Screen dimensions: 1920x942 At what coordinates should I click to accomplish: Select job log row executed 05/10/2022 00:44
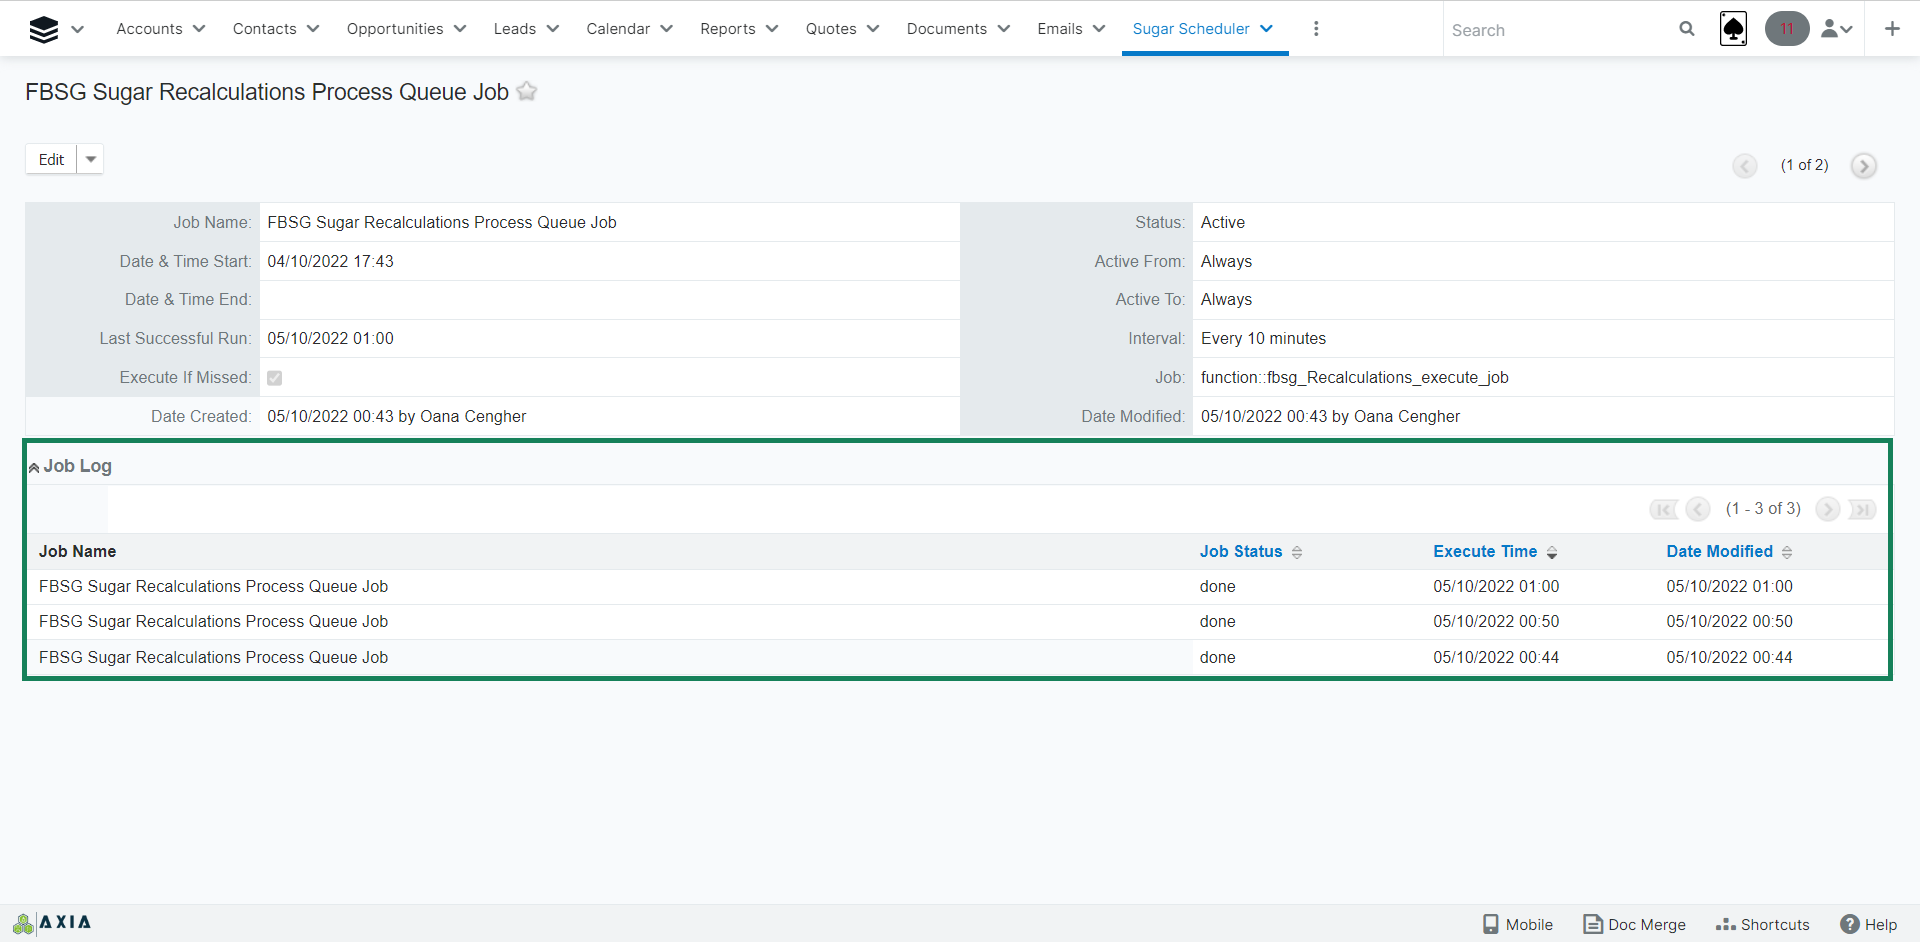[957, 658]
